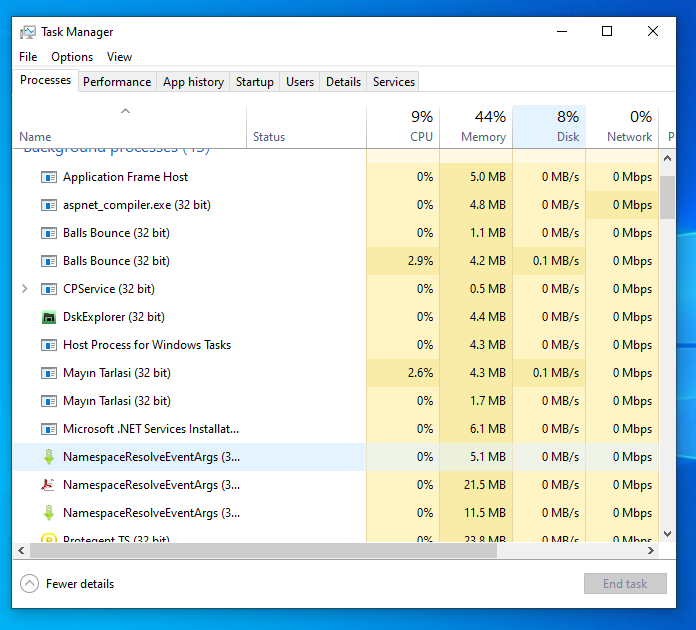Click the 5.0 MB memory value
Viewport: 696px width, 630px height.
click(x=488, y=177)
